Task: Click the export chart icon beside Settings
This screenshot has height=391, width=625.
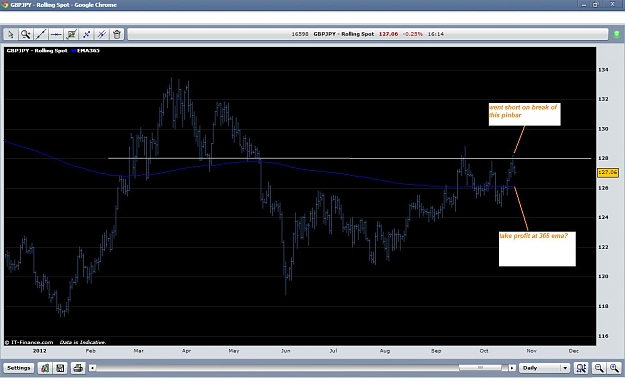Action: click(x=45, y=368)
